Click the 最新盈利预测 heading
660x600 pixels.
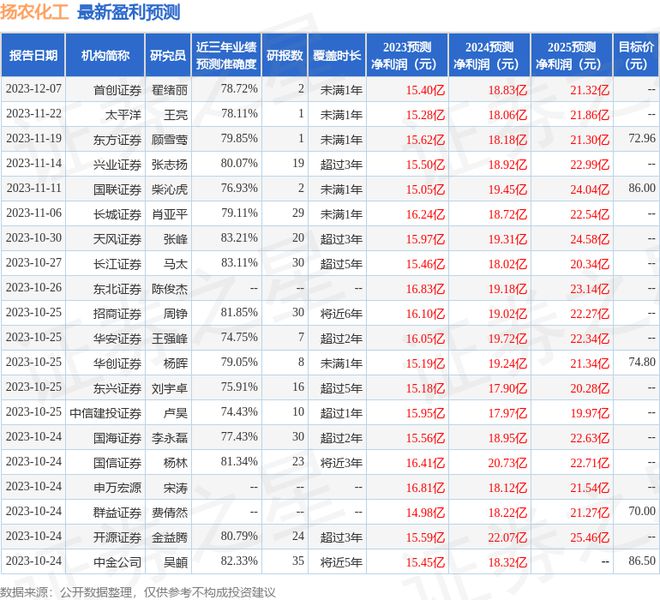point(129,12)
